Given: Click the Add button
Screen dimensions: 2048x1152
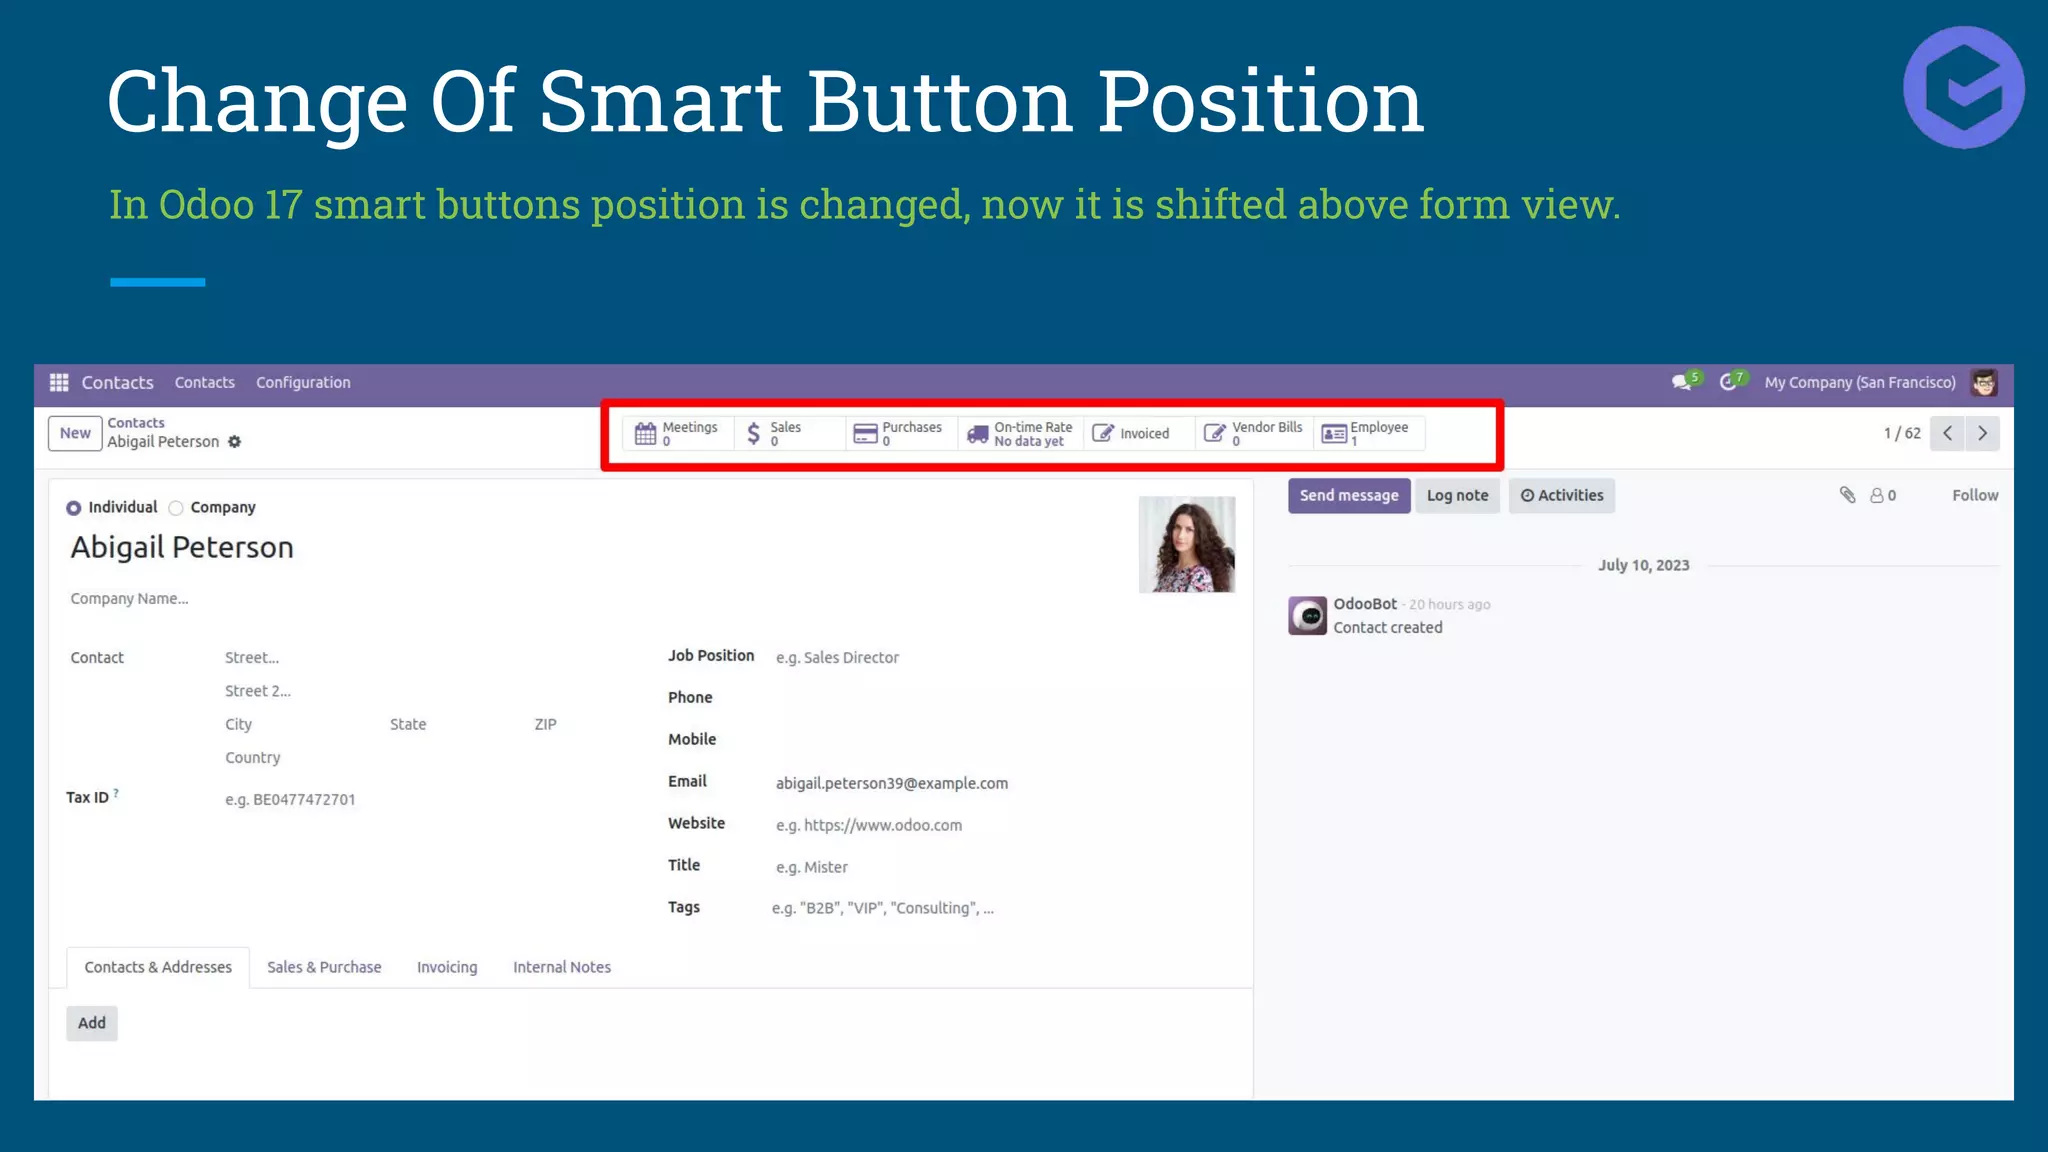Looking at the screenshot, I should 92,1023.
